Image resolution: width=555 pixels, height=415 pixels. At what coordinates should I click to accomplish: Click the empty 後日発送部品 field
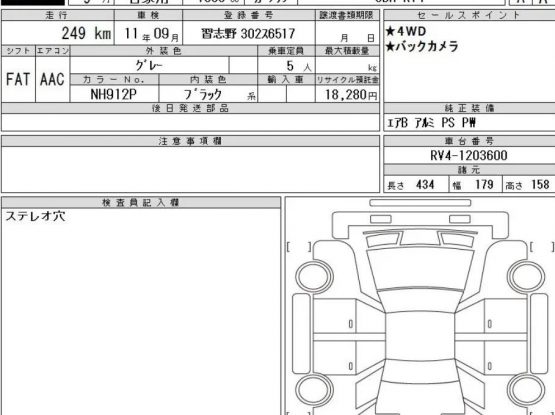click(x=190, y=122)
